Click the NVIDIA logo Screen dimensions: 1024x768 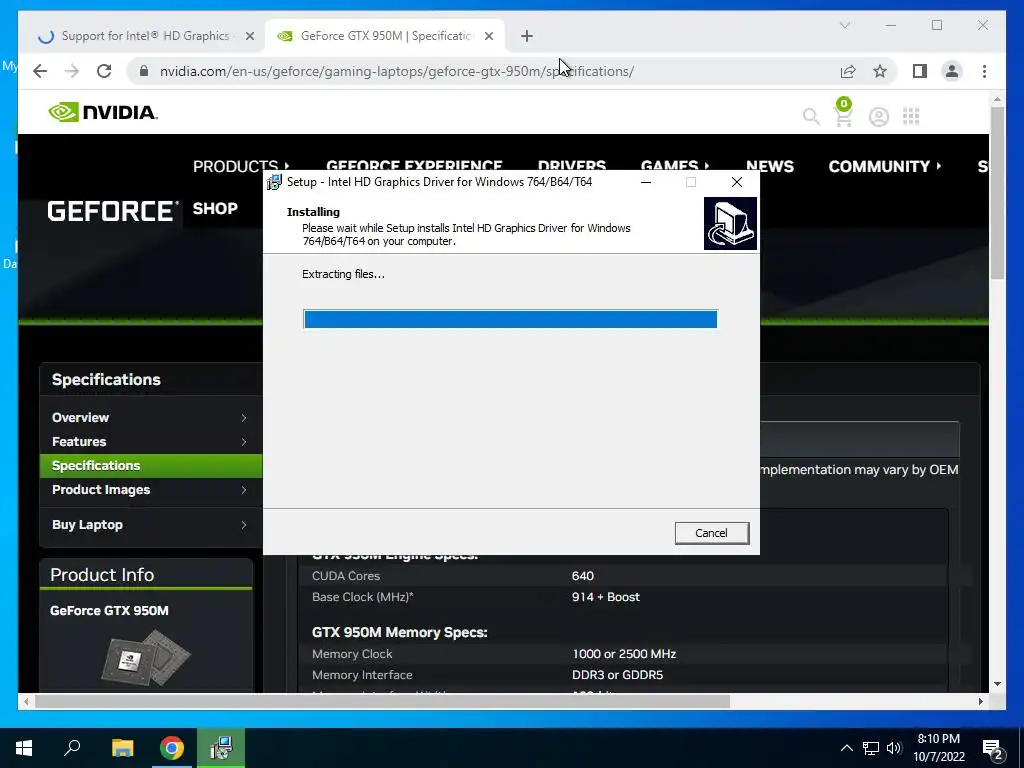(x=103, y=112)
